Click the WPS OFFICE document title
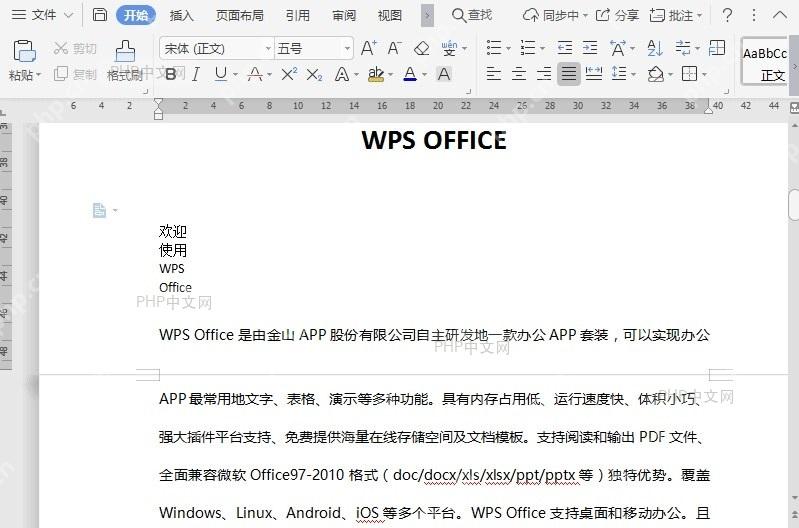This screenshot has height=528, width=799. coord(434,140)
